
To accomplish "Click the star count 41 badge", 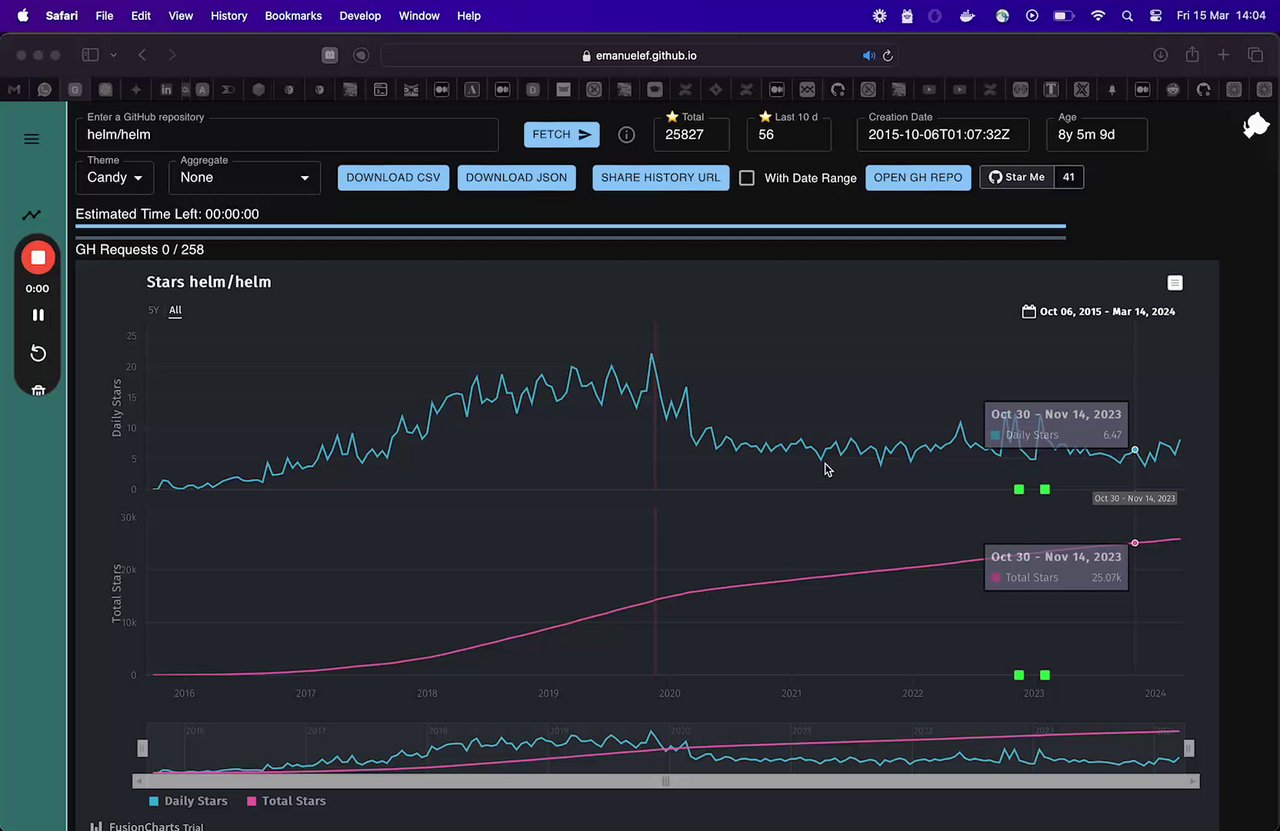I will click(1069, 178).
